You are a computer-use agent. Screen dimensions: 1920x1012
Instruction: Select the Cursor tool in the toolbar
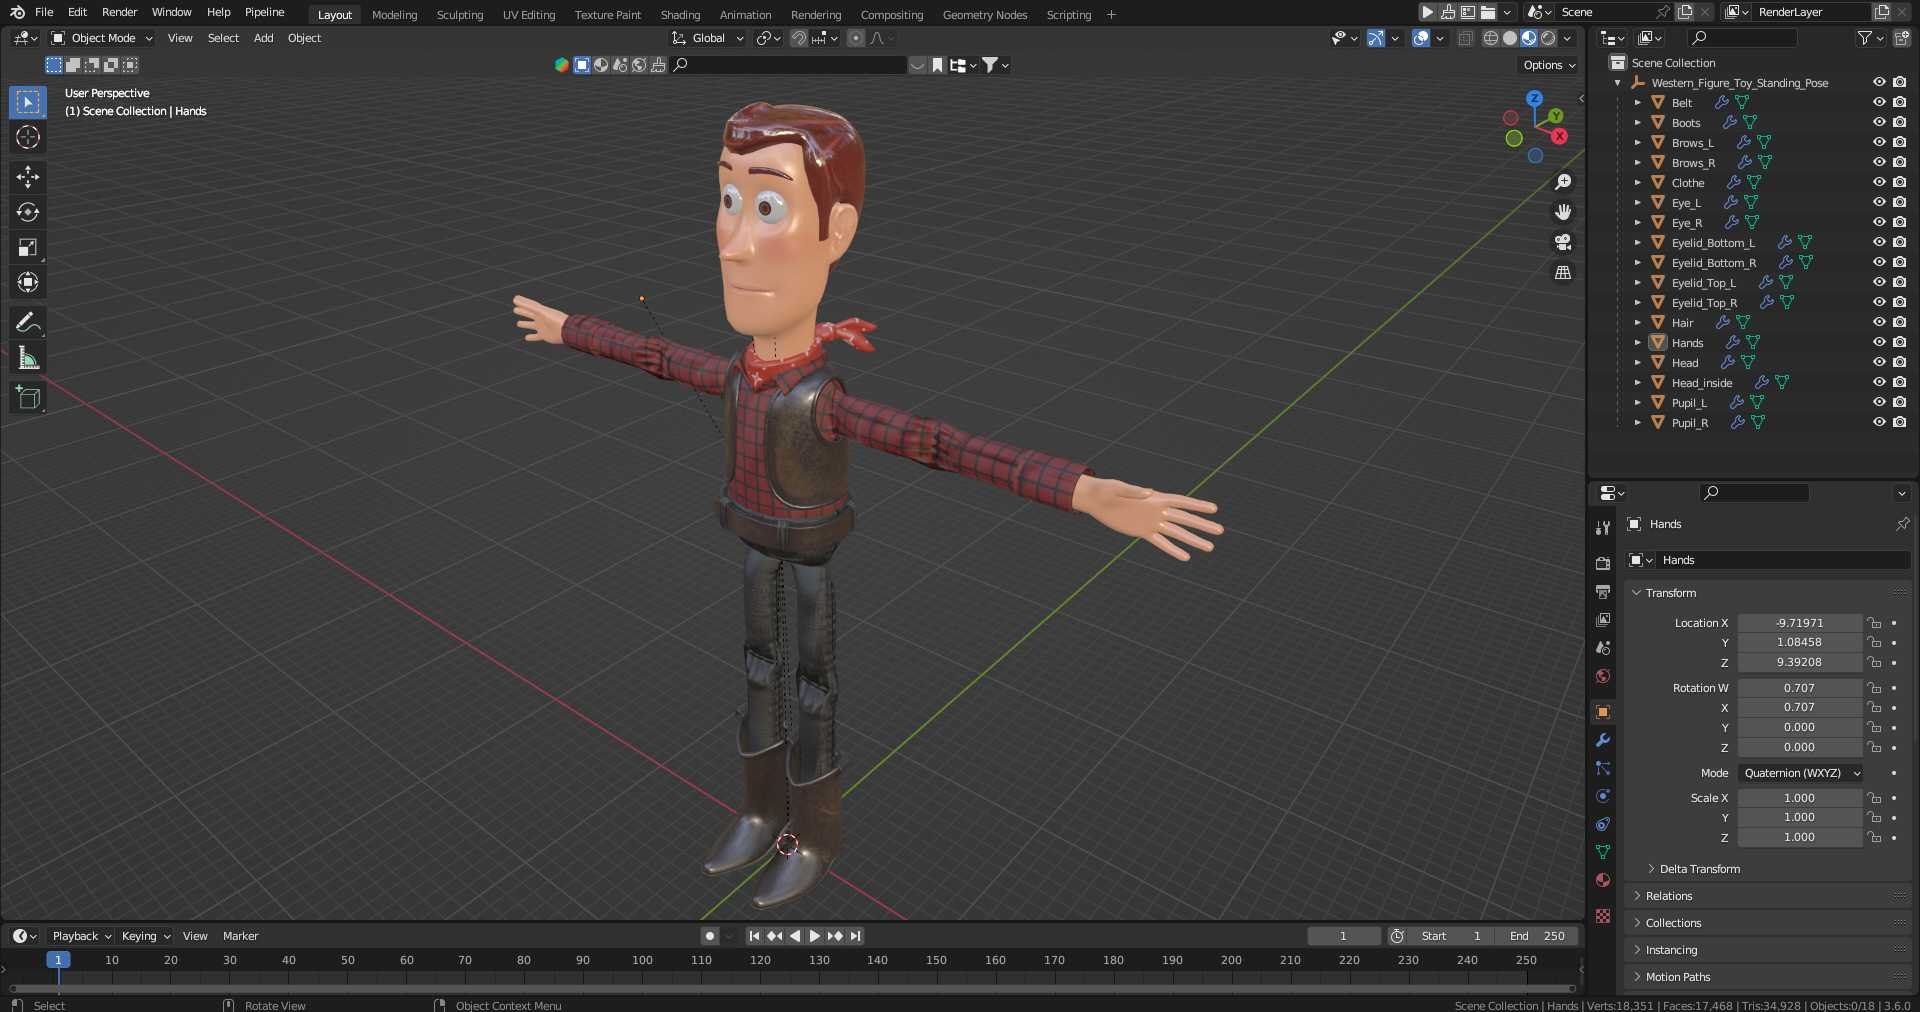[28, 137]
